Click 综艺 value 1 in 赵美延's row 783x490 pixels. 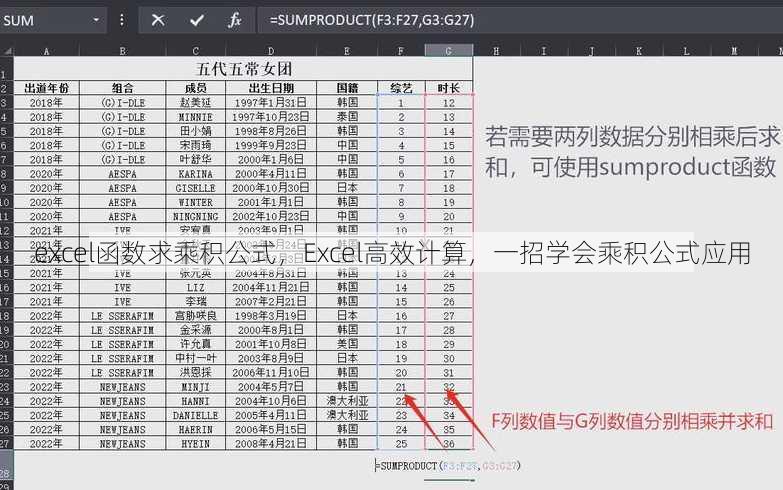coord(401,102)
